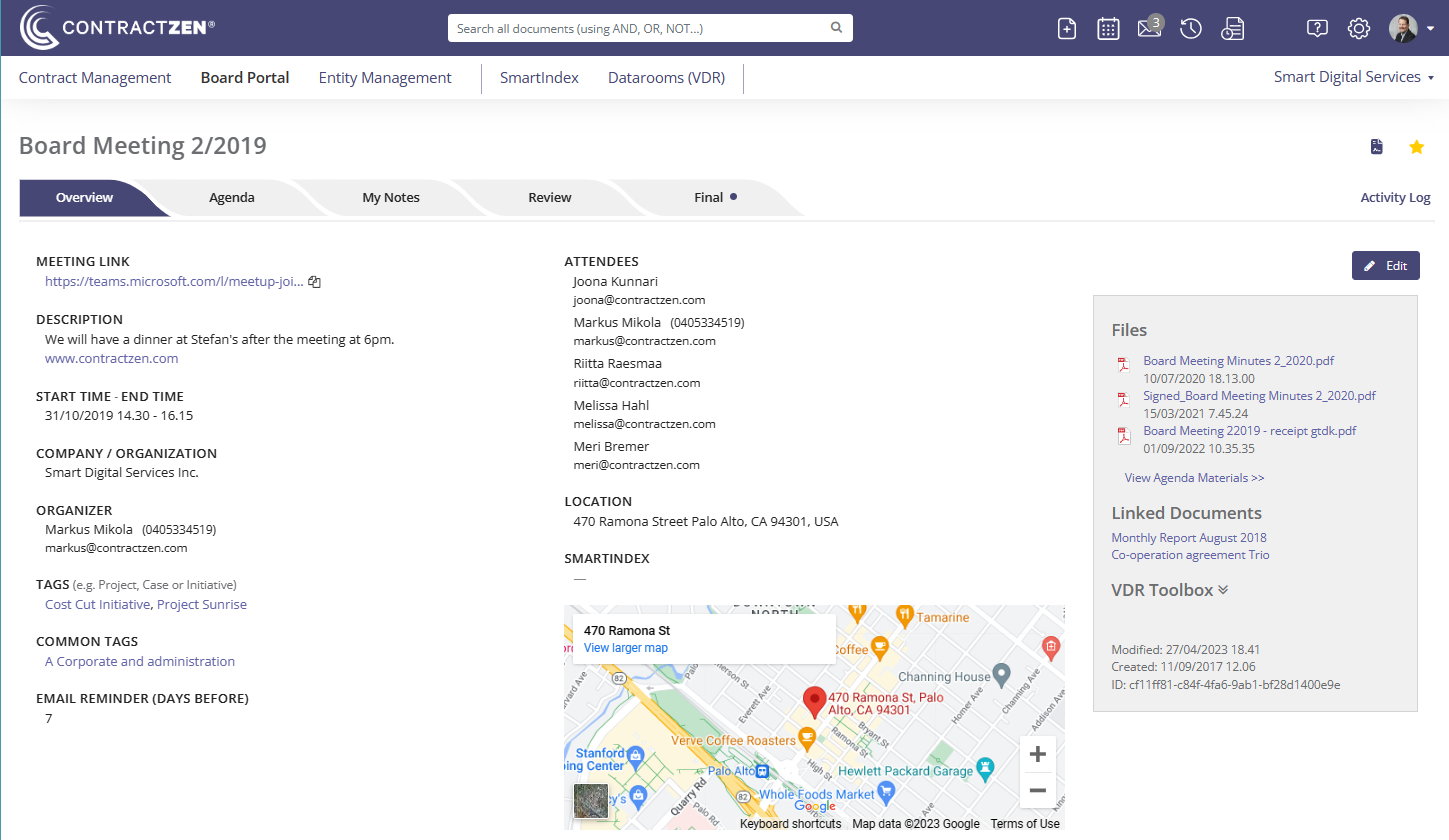
Task: Click the Hewlett Packard Garage map marker
Action: 987,768
